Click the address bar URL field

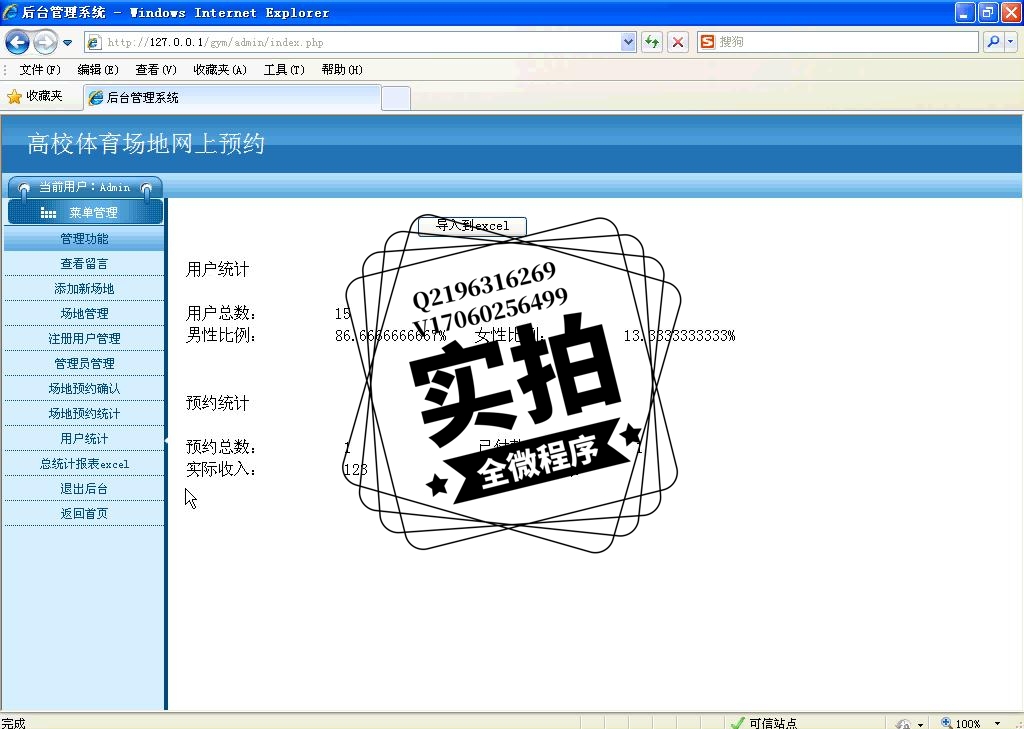click(x=361, y=42)
